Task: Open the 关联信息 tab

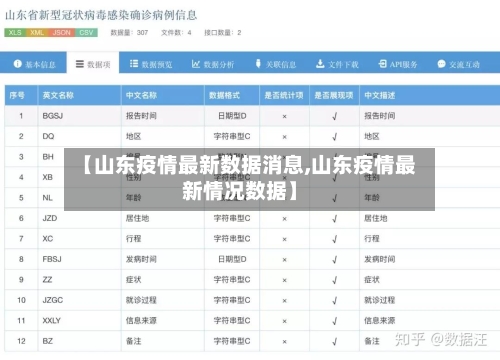Action: click(276, 63)
